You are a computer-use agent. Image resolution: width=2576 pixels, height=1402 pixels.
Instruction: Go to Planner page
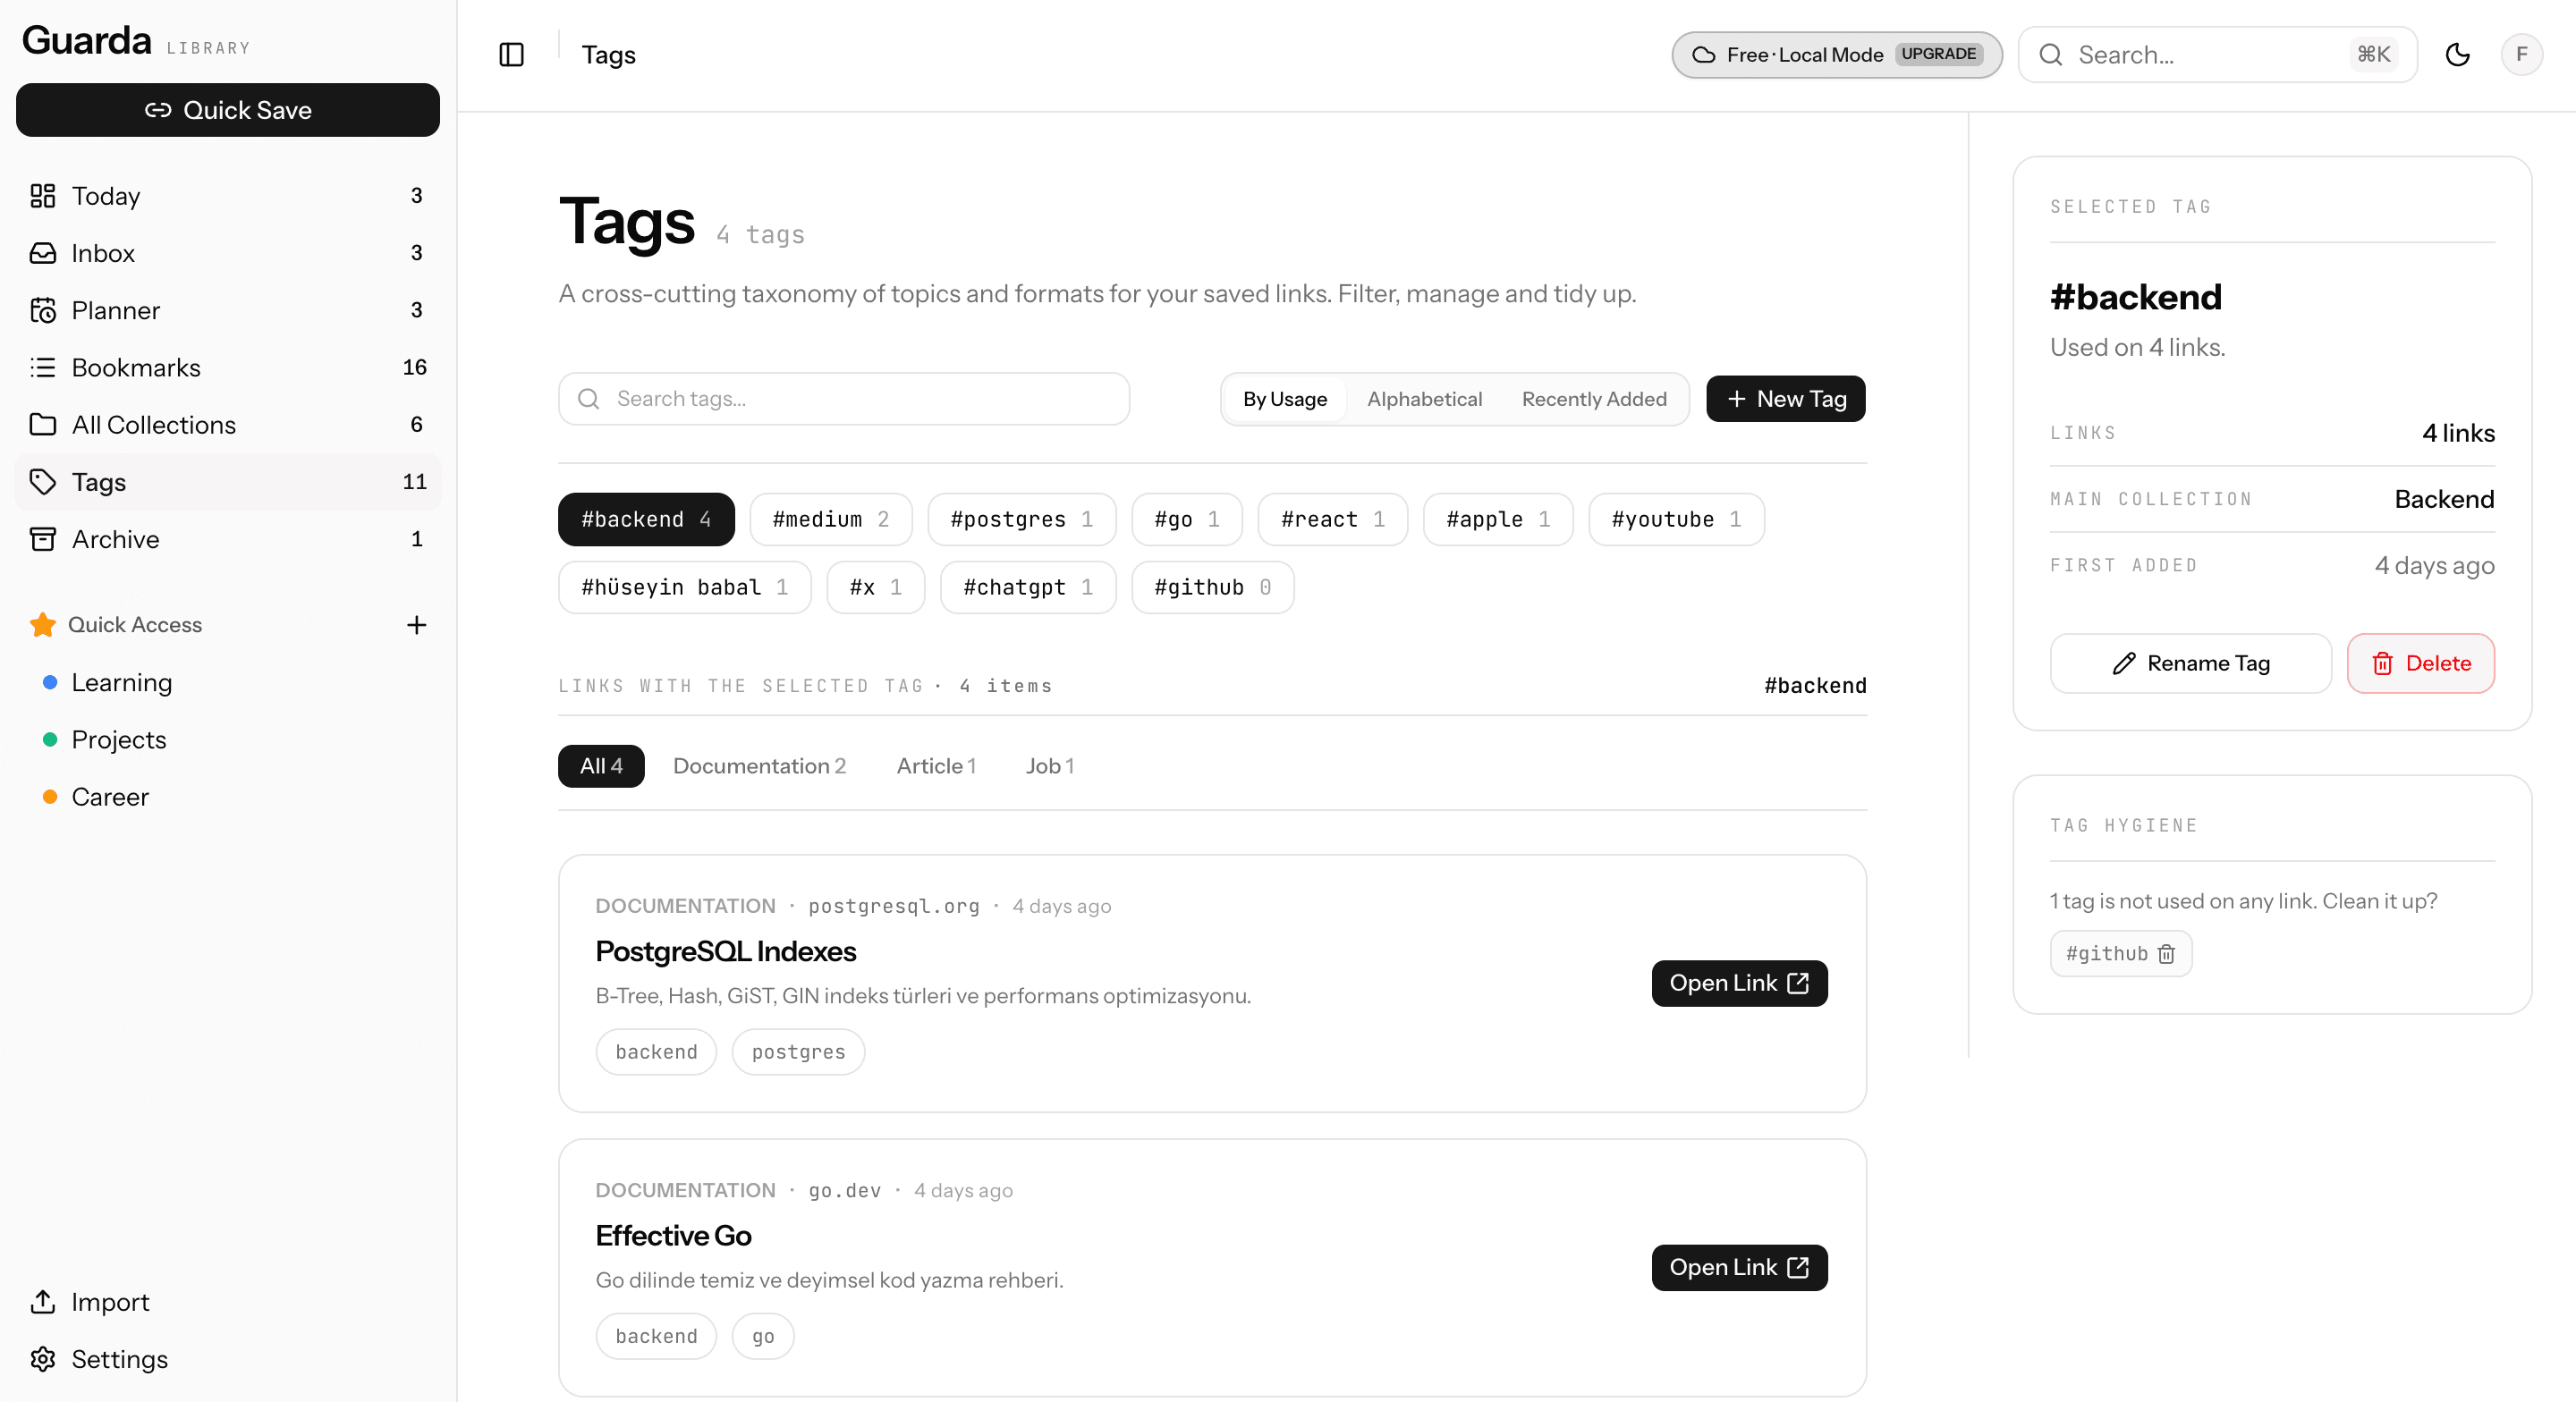tap(227, 310)
